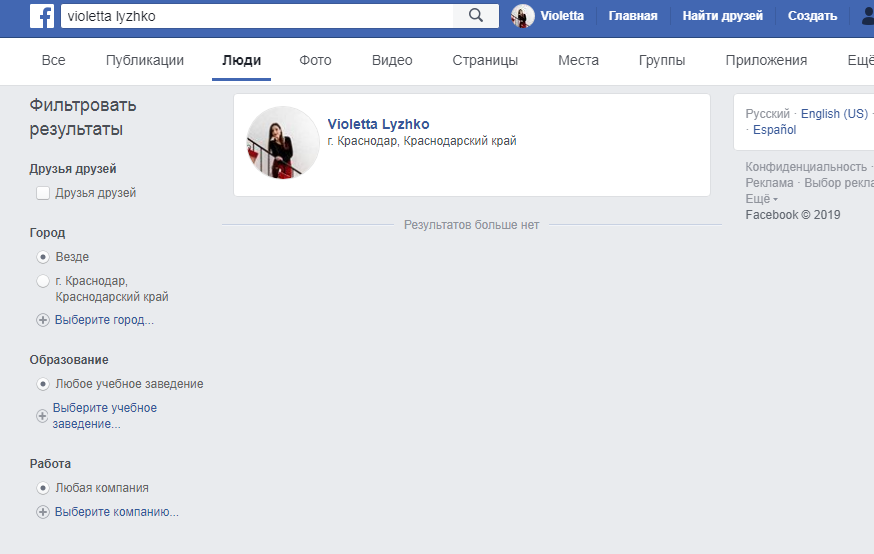Image resolution: width=874 pixels, height=554 pixels.
Task: Click the Violetta name in the header
Action: click(x=562, y=16)
